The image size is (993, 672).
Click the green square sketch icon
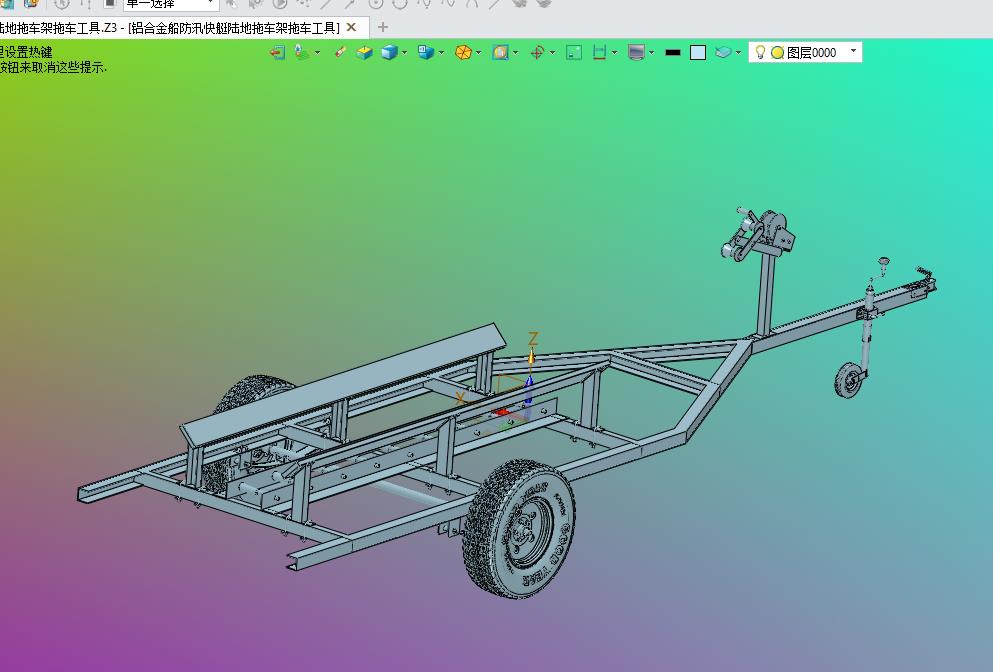[574, 53]
